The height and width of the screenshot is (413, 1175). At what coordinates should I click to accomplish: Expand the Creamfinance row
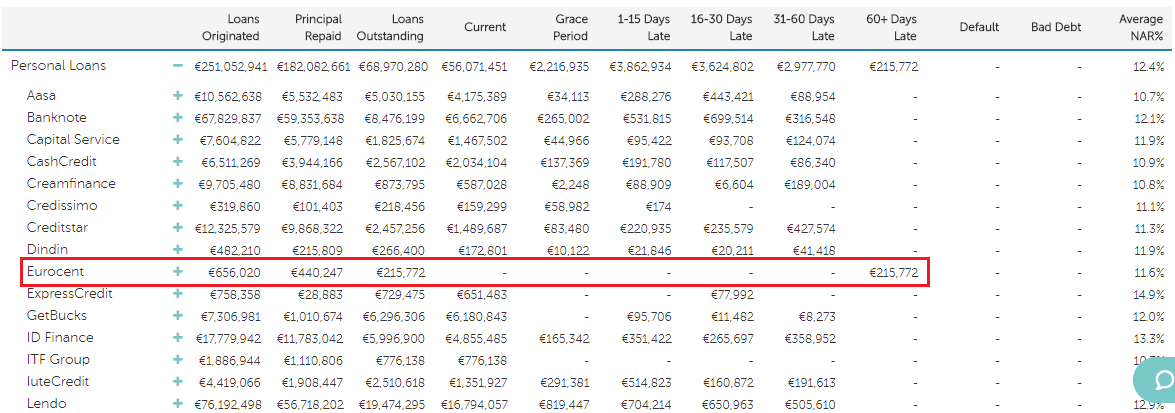pyautogui.click(x=178, y=184)
